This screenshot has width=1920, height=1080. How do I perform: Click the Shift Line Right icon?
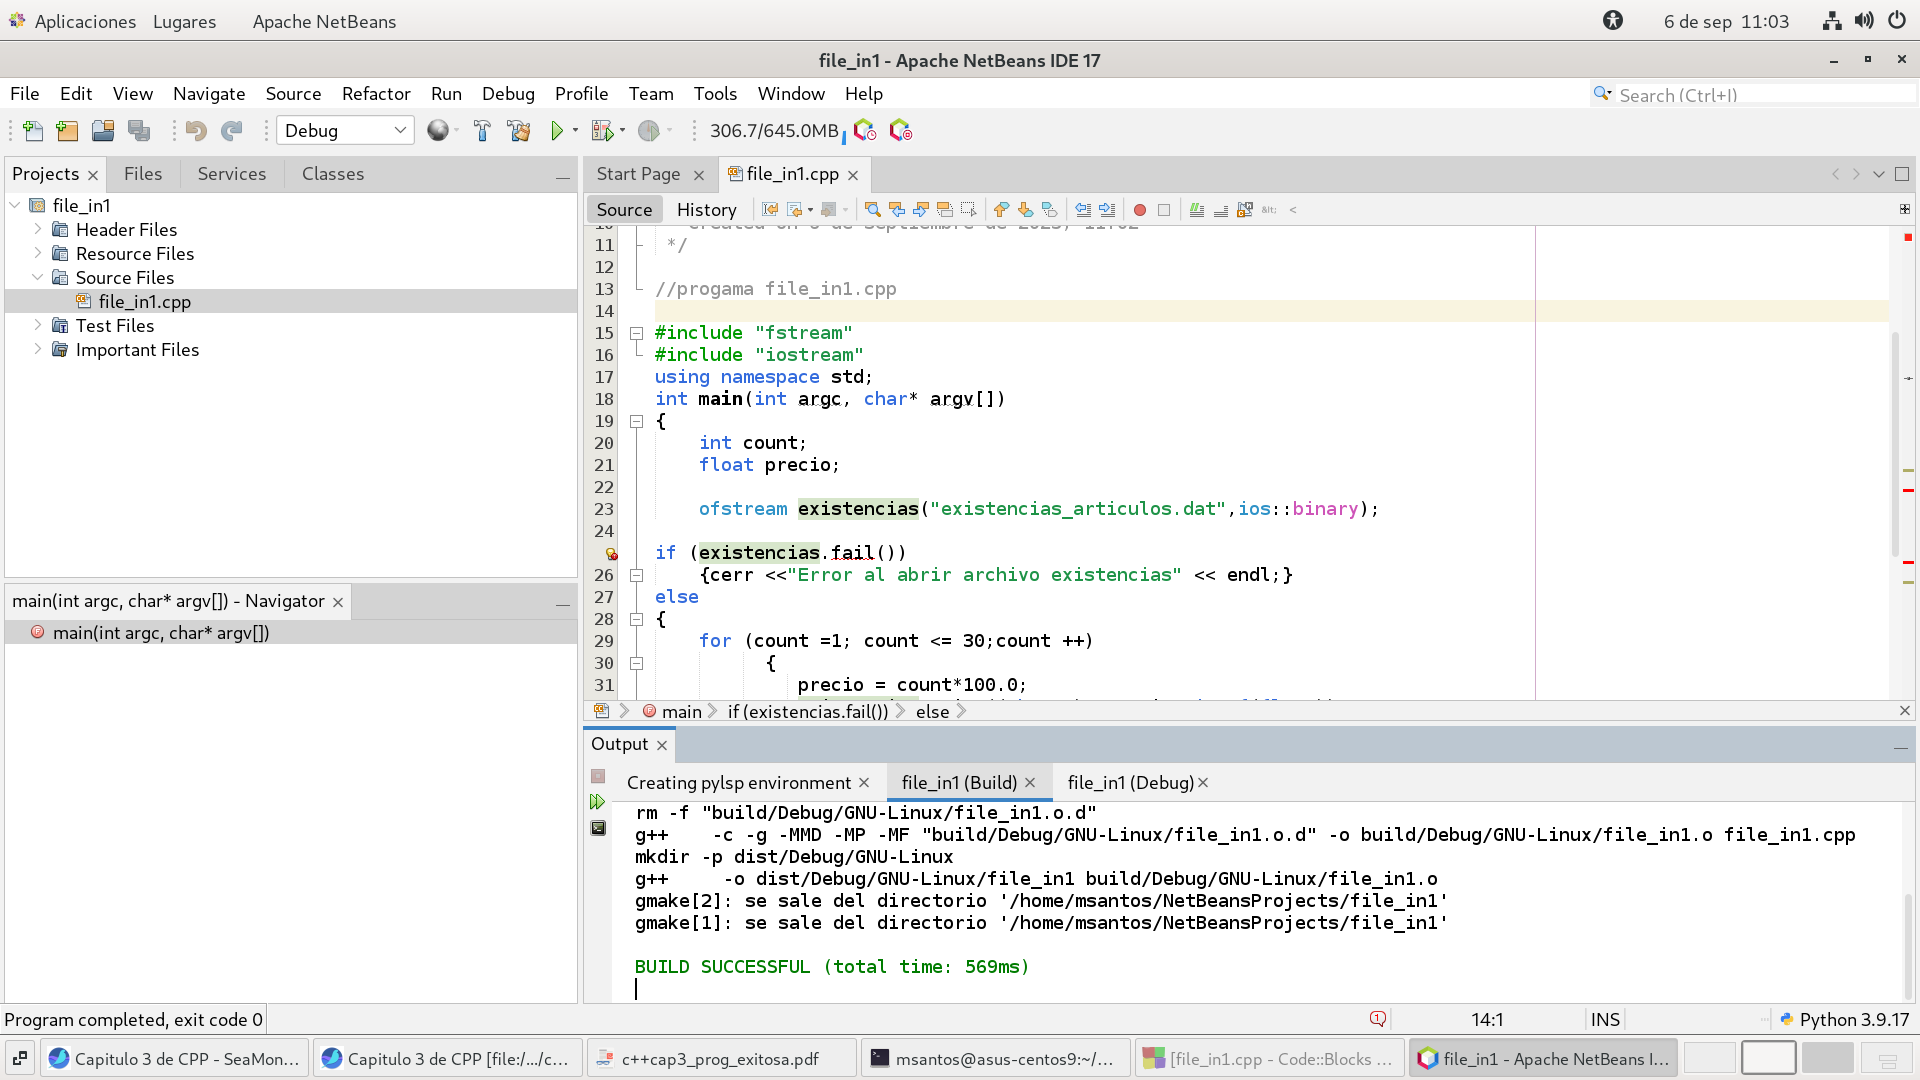[x=1107, y=210]
